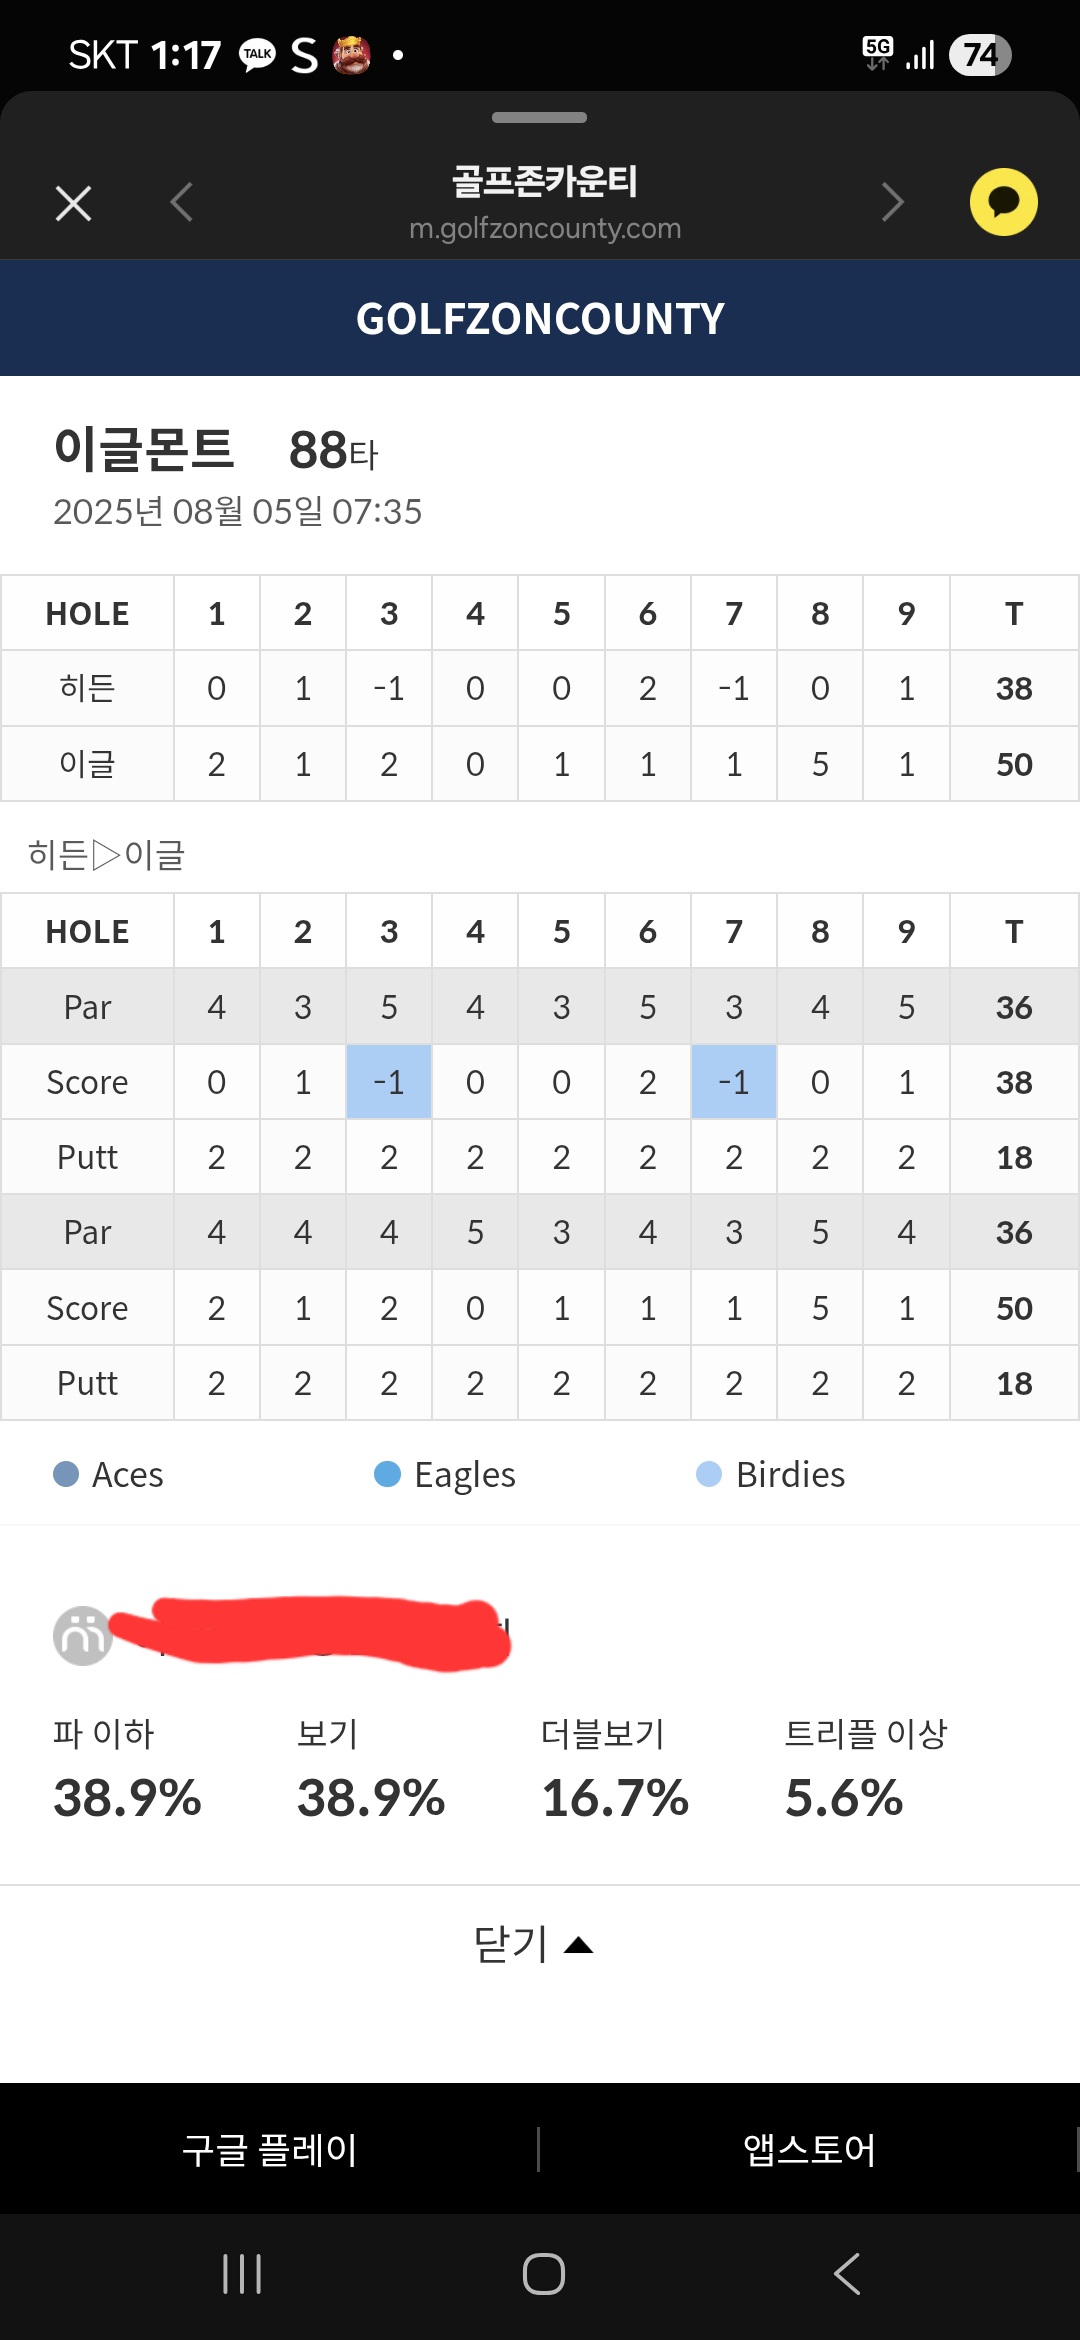
Task: Tap the m.golfzoncounty.com address text
Action: click(x=545, y=229)
